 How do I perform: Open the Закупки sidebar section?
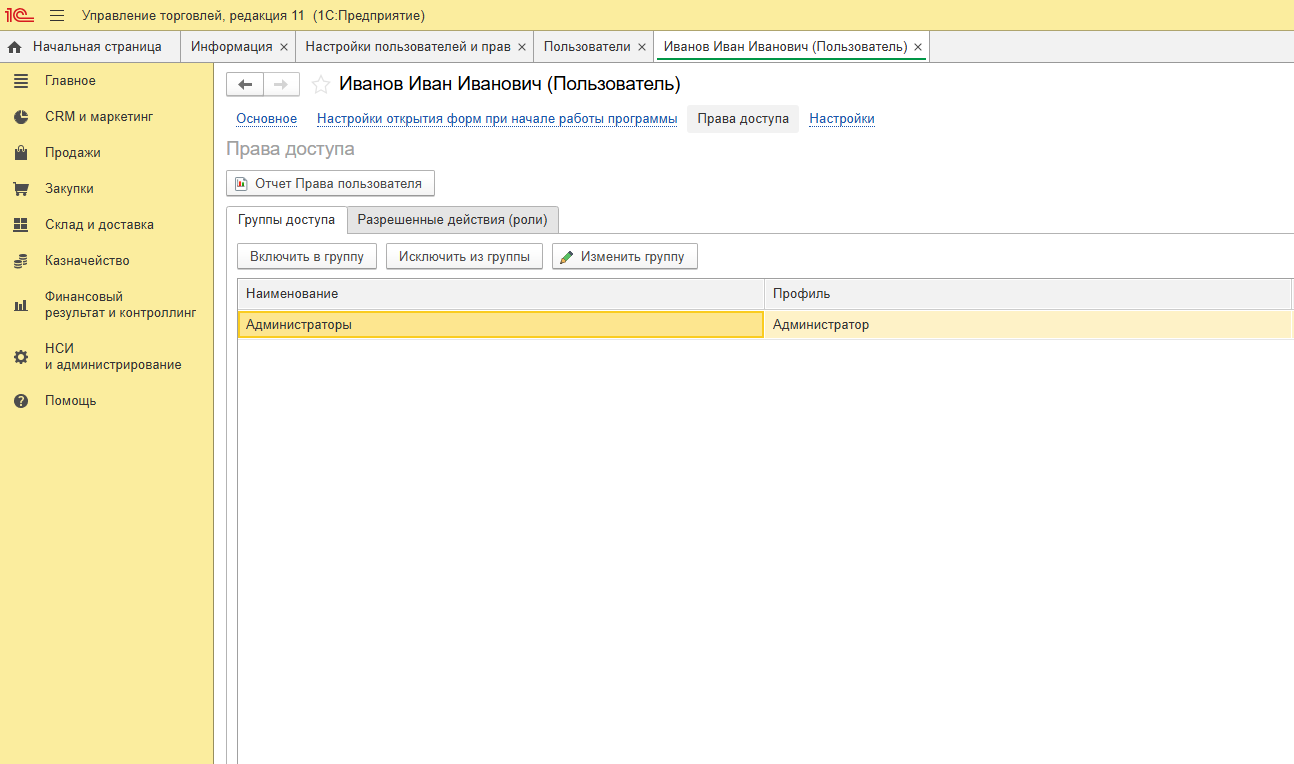pyautogui.click(x=69, y=189)
